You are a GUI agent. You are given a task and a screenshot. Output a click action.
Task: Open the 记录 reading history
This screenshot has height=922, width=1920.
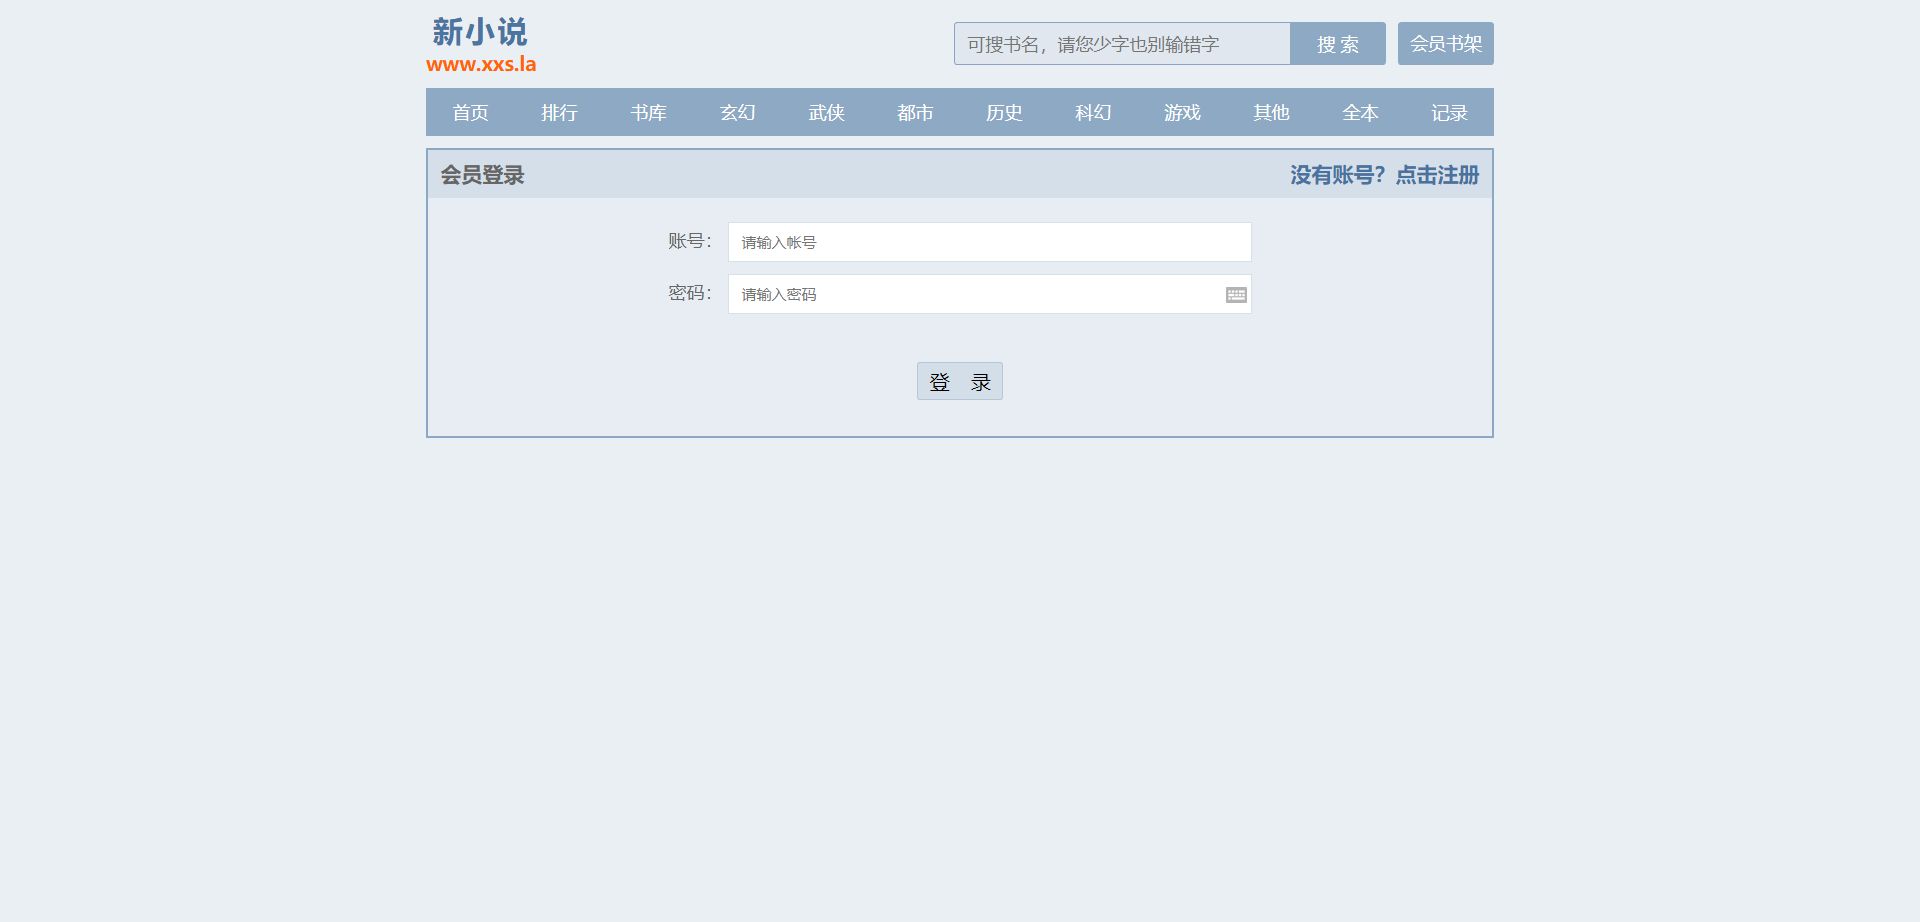(x=1449, y=113)
